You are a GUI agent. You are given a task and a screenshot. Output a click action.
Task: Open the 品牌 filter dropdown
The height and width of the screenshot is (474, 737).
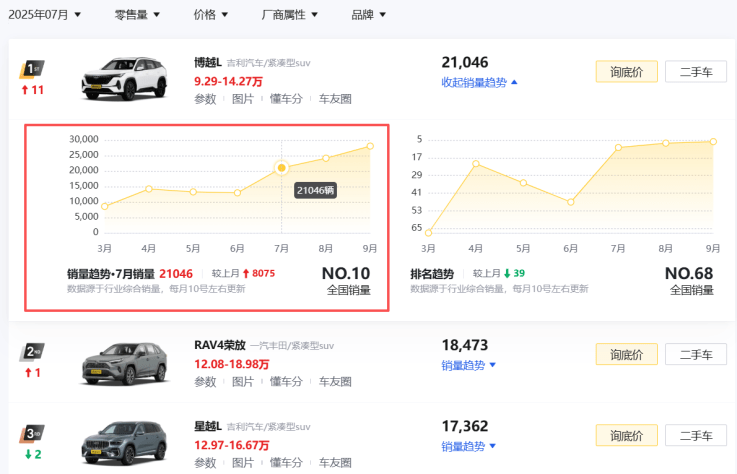368,15
